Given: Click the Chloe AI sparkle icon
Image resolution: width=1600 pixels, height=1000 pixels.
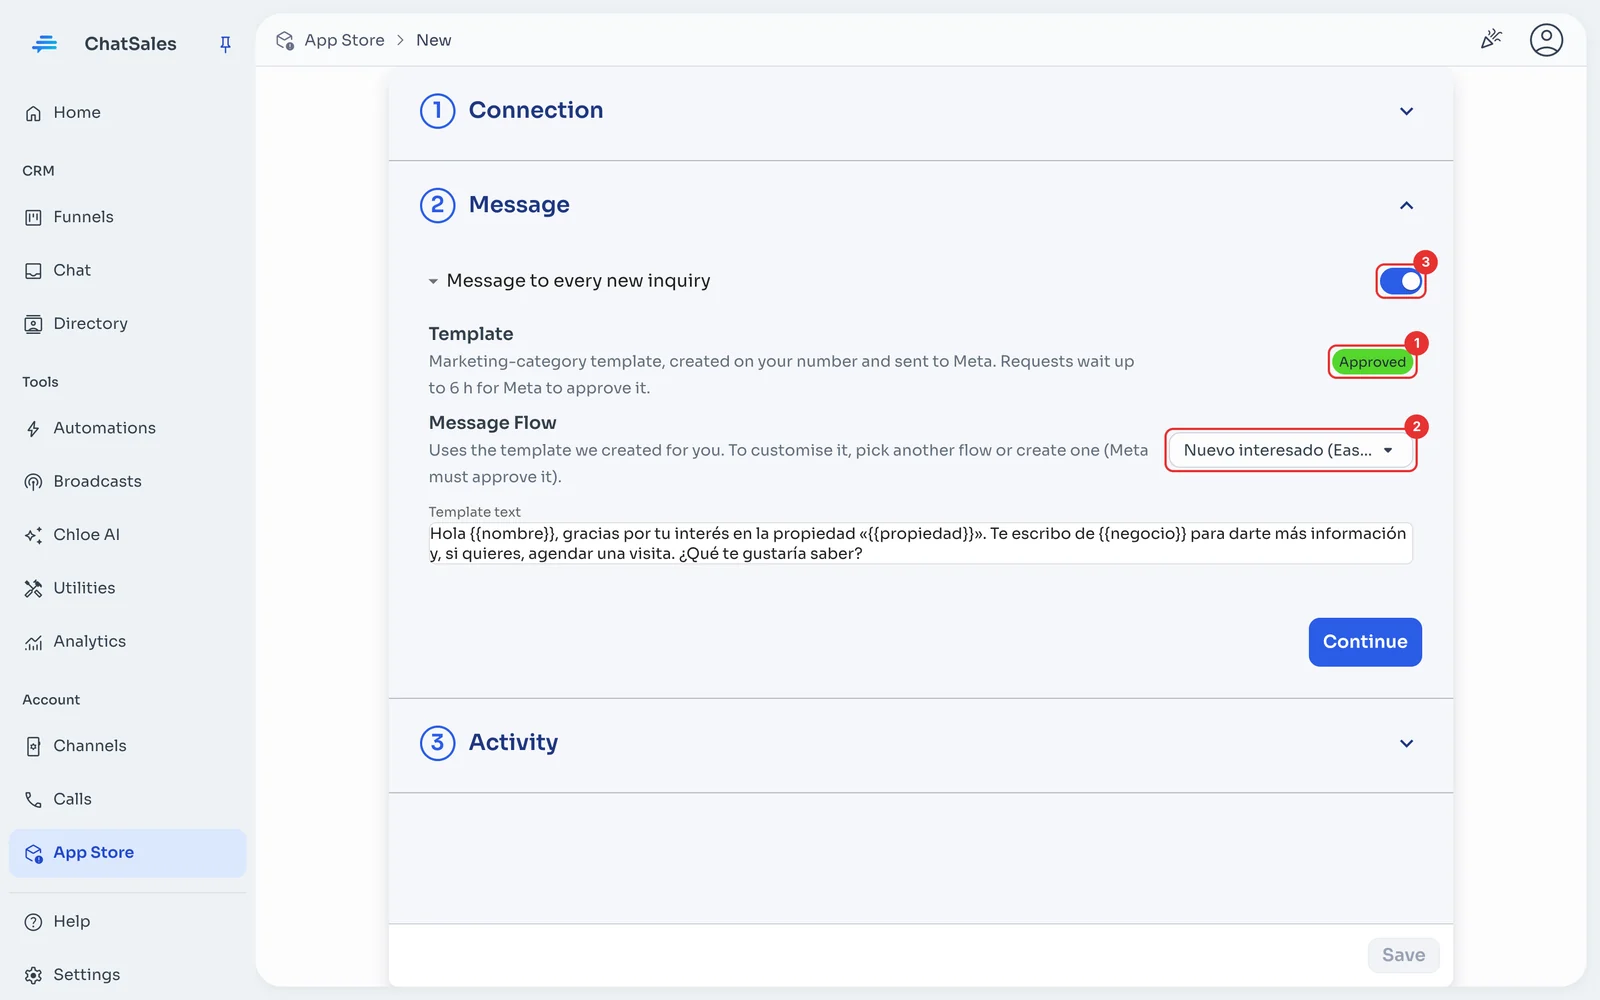Looking at the screenshot, I should coord(33,535).
